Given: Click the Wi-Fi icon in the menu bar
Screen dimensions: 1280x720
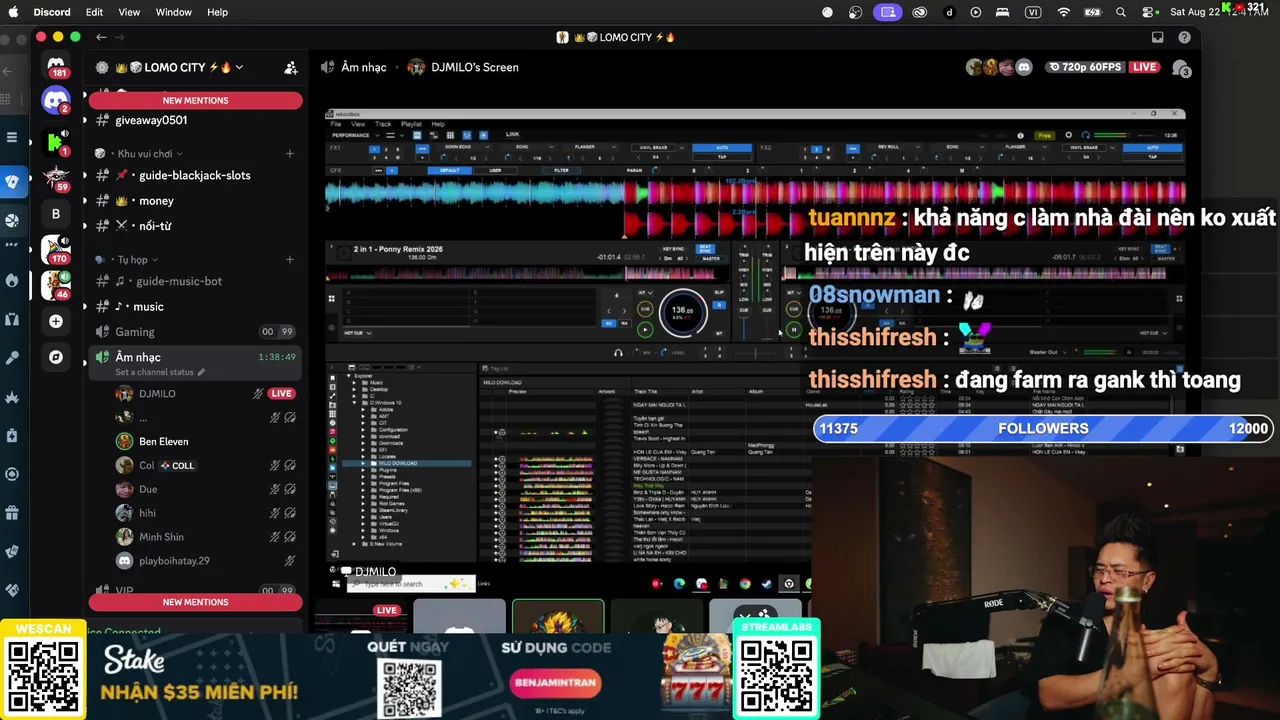Looking at the screenshot, I should point(1064,12).
